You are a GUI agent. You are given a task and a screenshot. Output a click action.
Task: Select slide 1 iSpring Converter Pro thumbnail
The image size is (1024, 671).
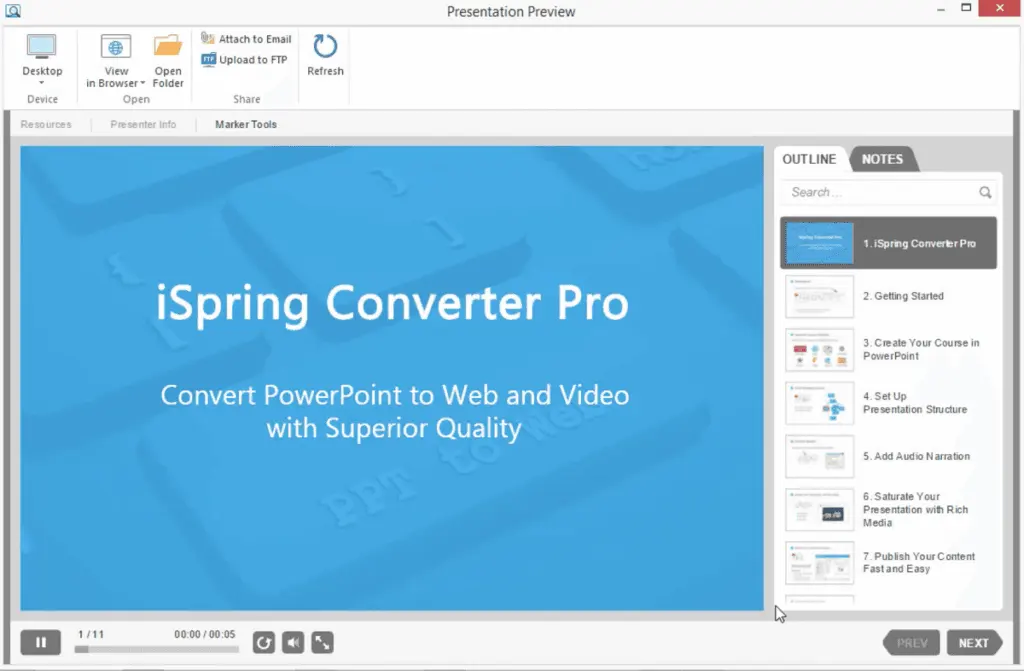pyautogui.click(x=819, y=243)
